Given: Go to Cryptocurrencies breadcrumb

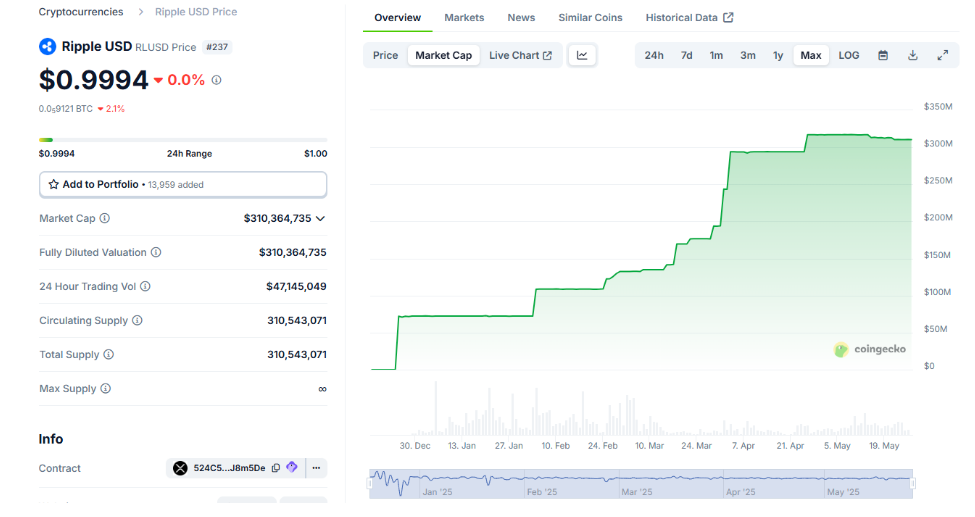Looking at the screenshot, I should 81,12.
